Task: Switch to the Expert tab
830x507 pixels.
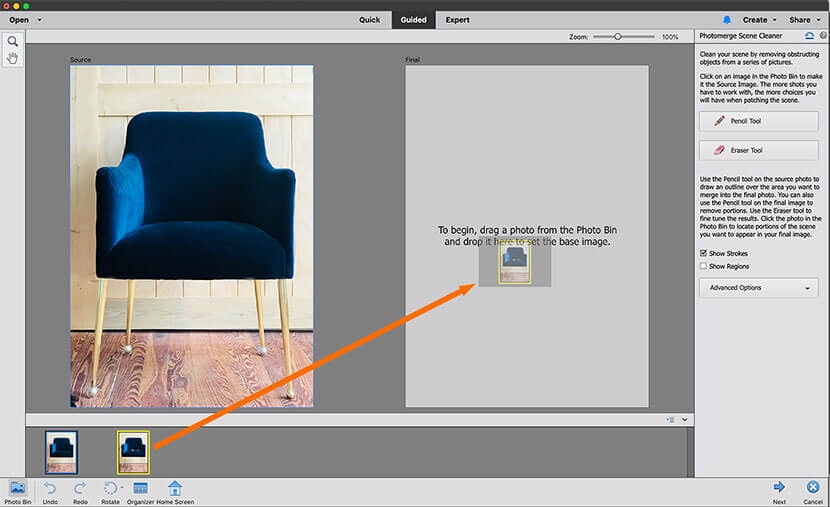Action: click(x=457, y=19)
